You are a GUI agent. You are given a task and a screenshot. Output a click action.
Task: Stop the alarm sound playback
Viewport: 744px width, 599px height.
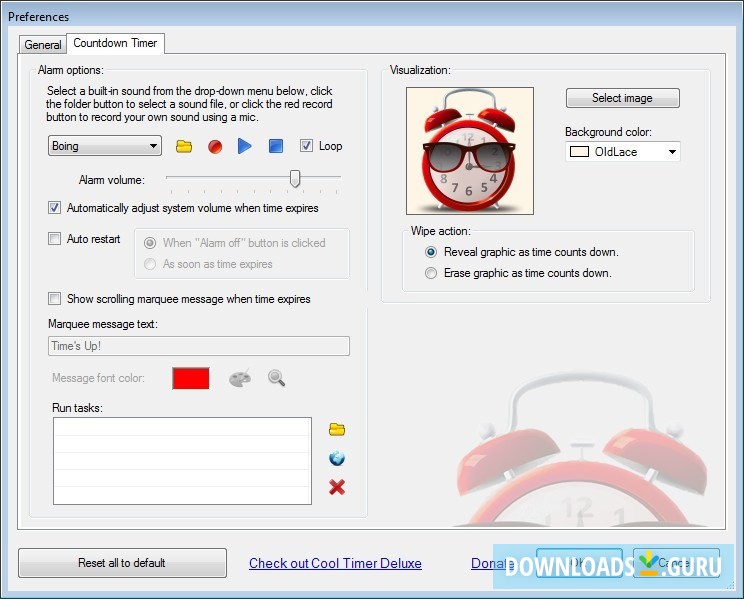(276, 146)
